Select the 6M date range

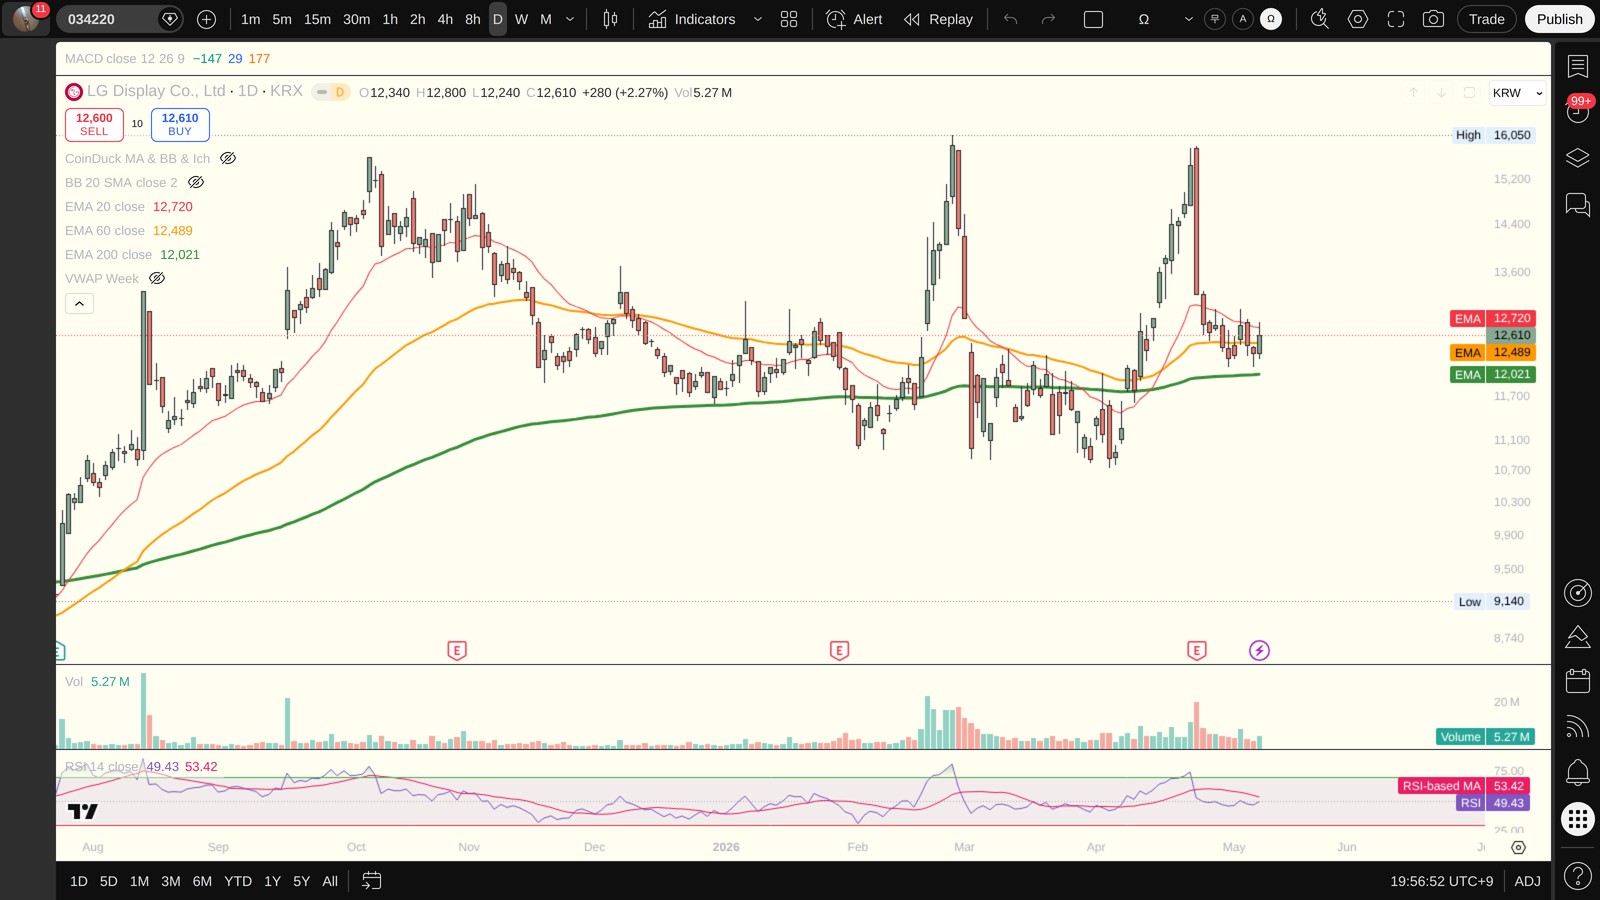tap(202, 881)
